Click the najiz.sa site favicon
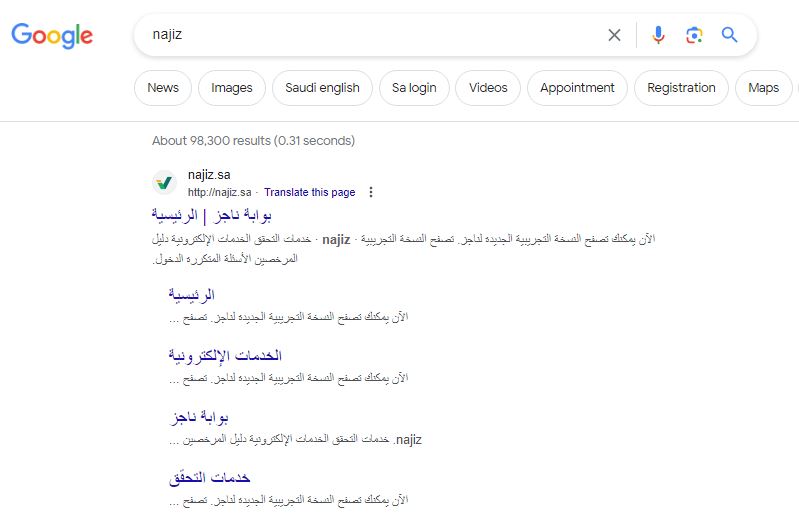Image resolution: width=799 pixels, height=522 pixels. 164,182
